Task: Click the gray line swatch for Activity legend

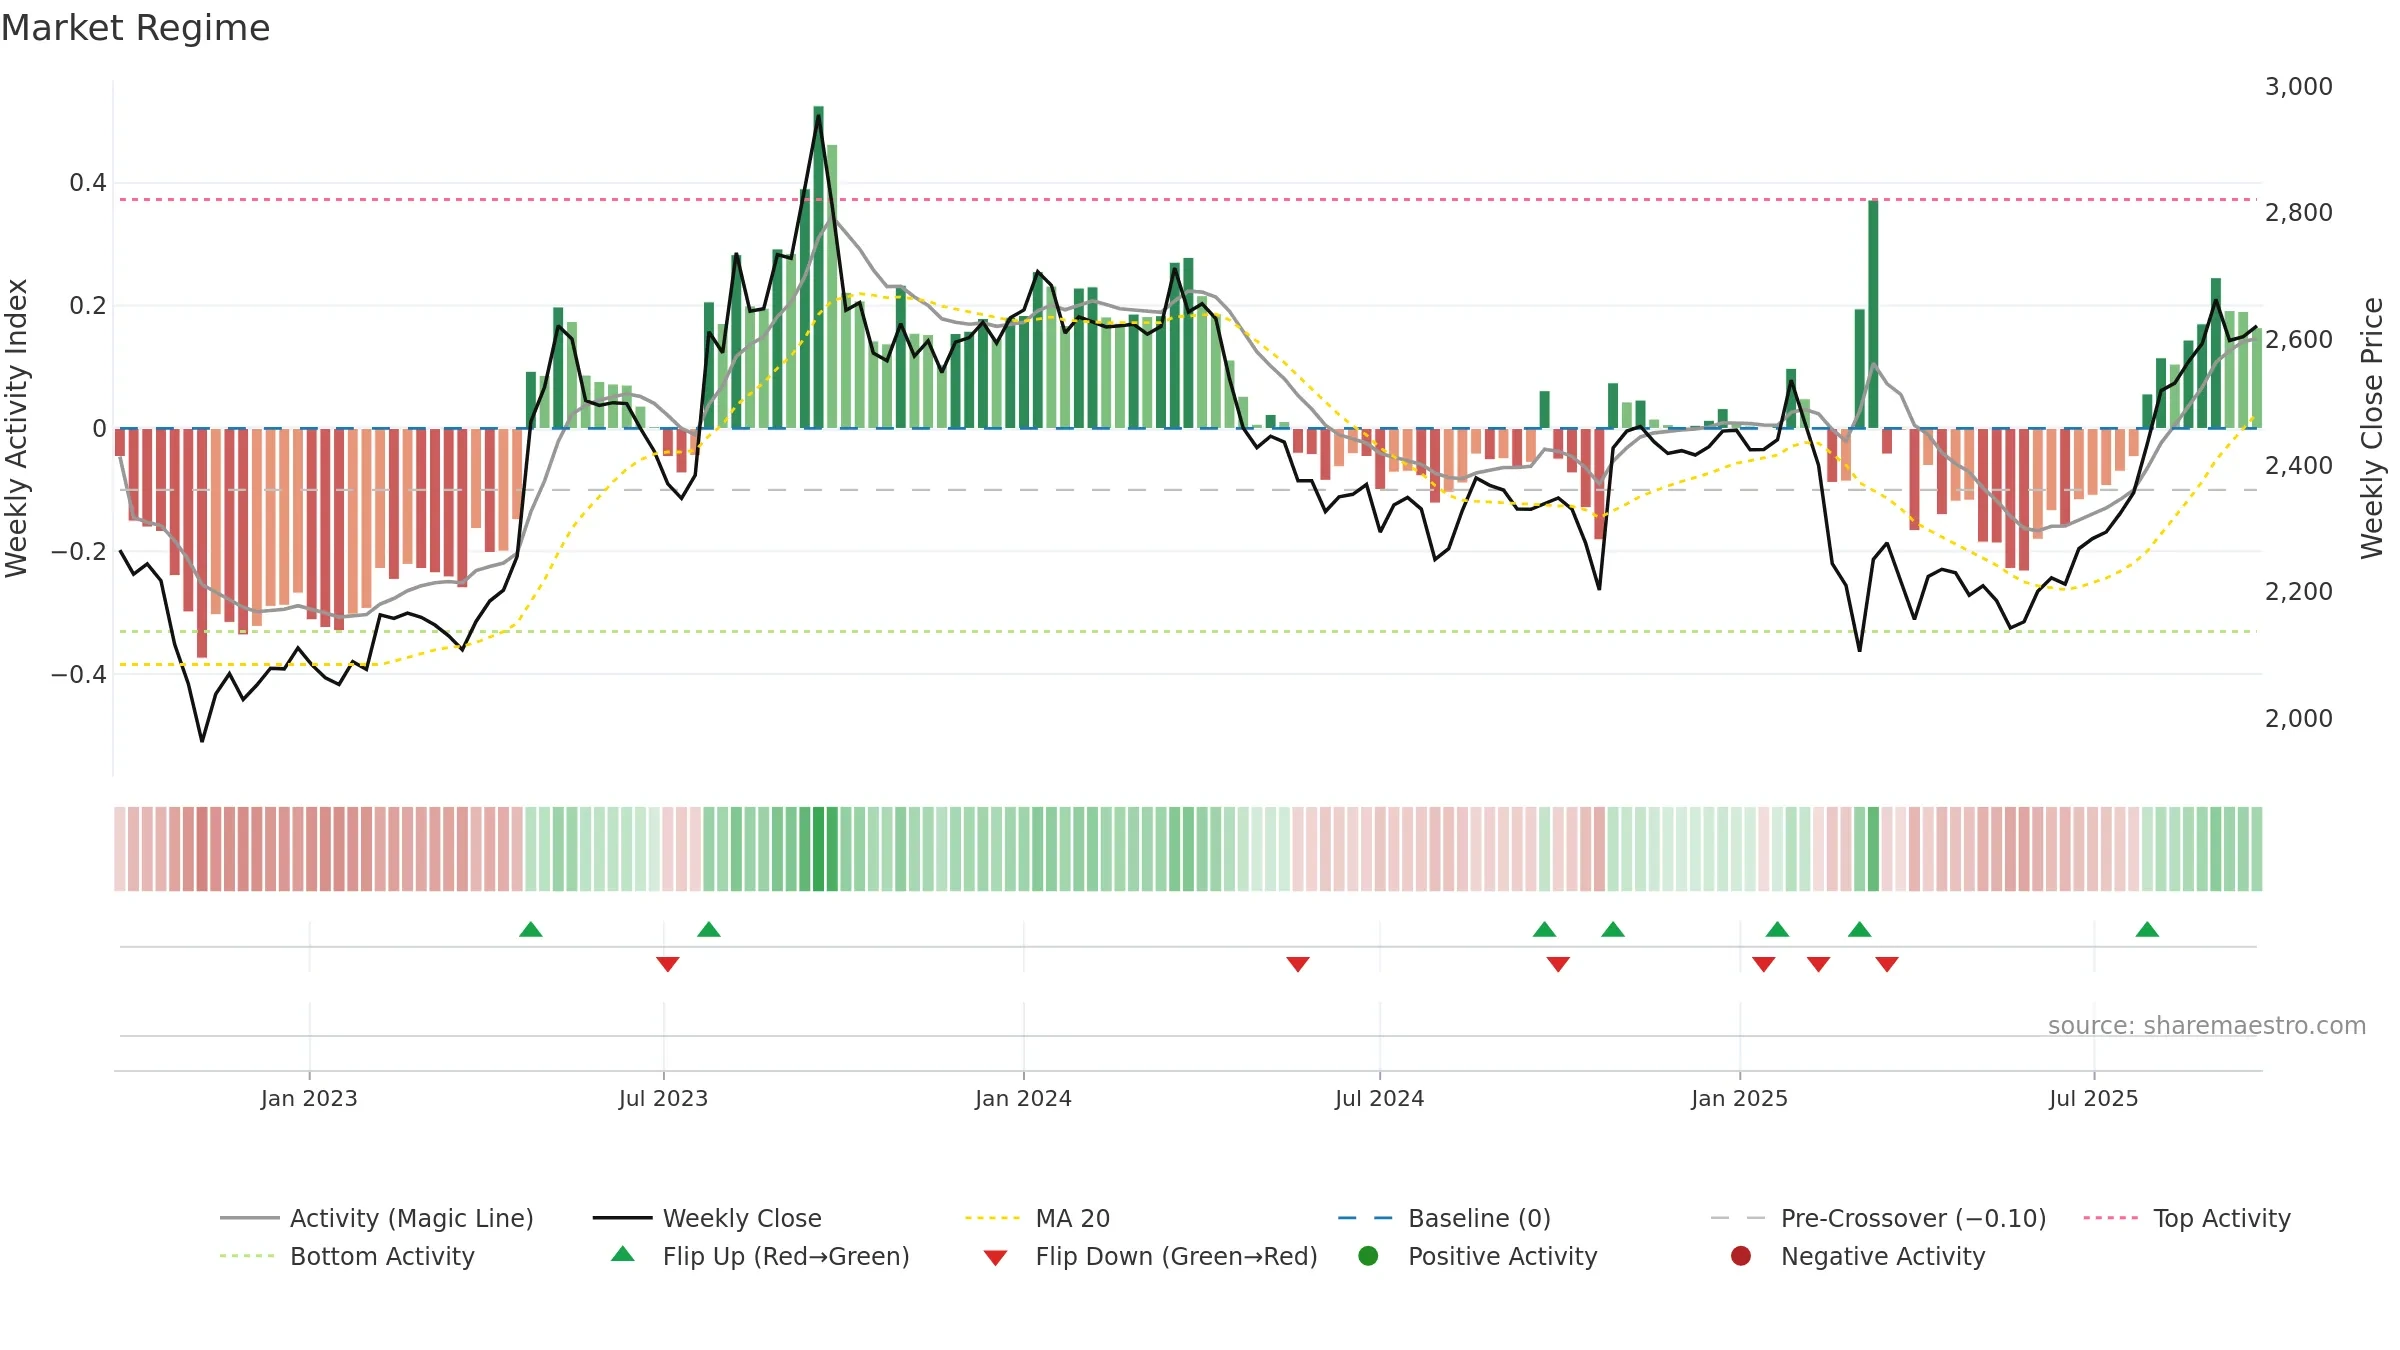Action: tap(250, 1218)
